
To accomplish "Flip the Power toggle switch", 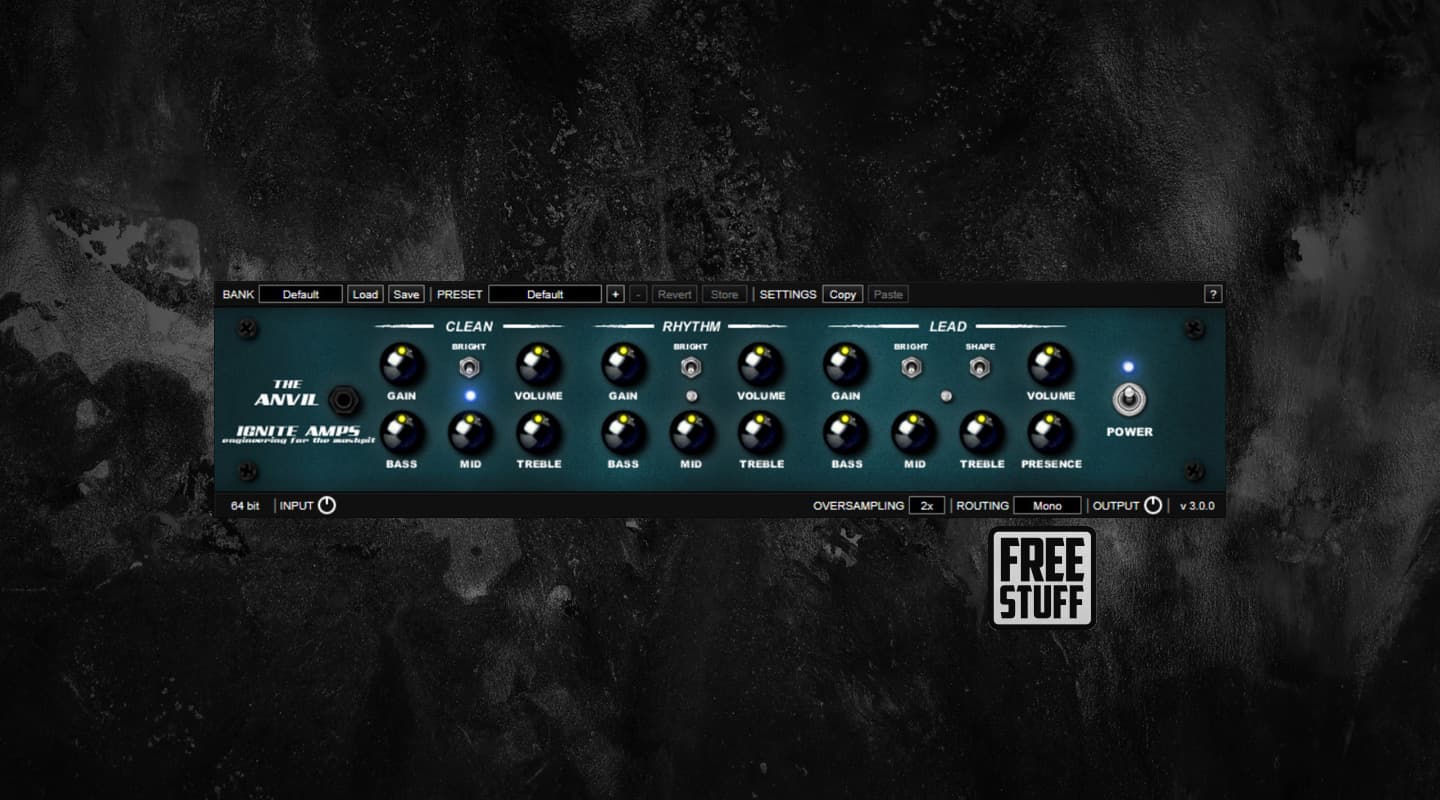I will pyautogui.click(x=1129, y=399).
